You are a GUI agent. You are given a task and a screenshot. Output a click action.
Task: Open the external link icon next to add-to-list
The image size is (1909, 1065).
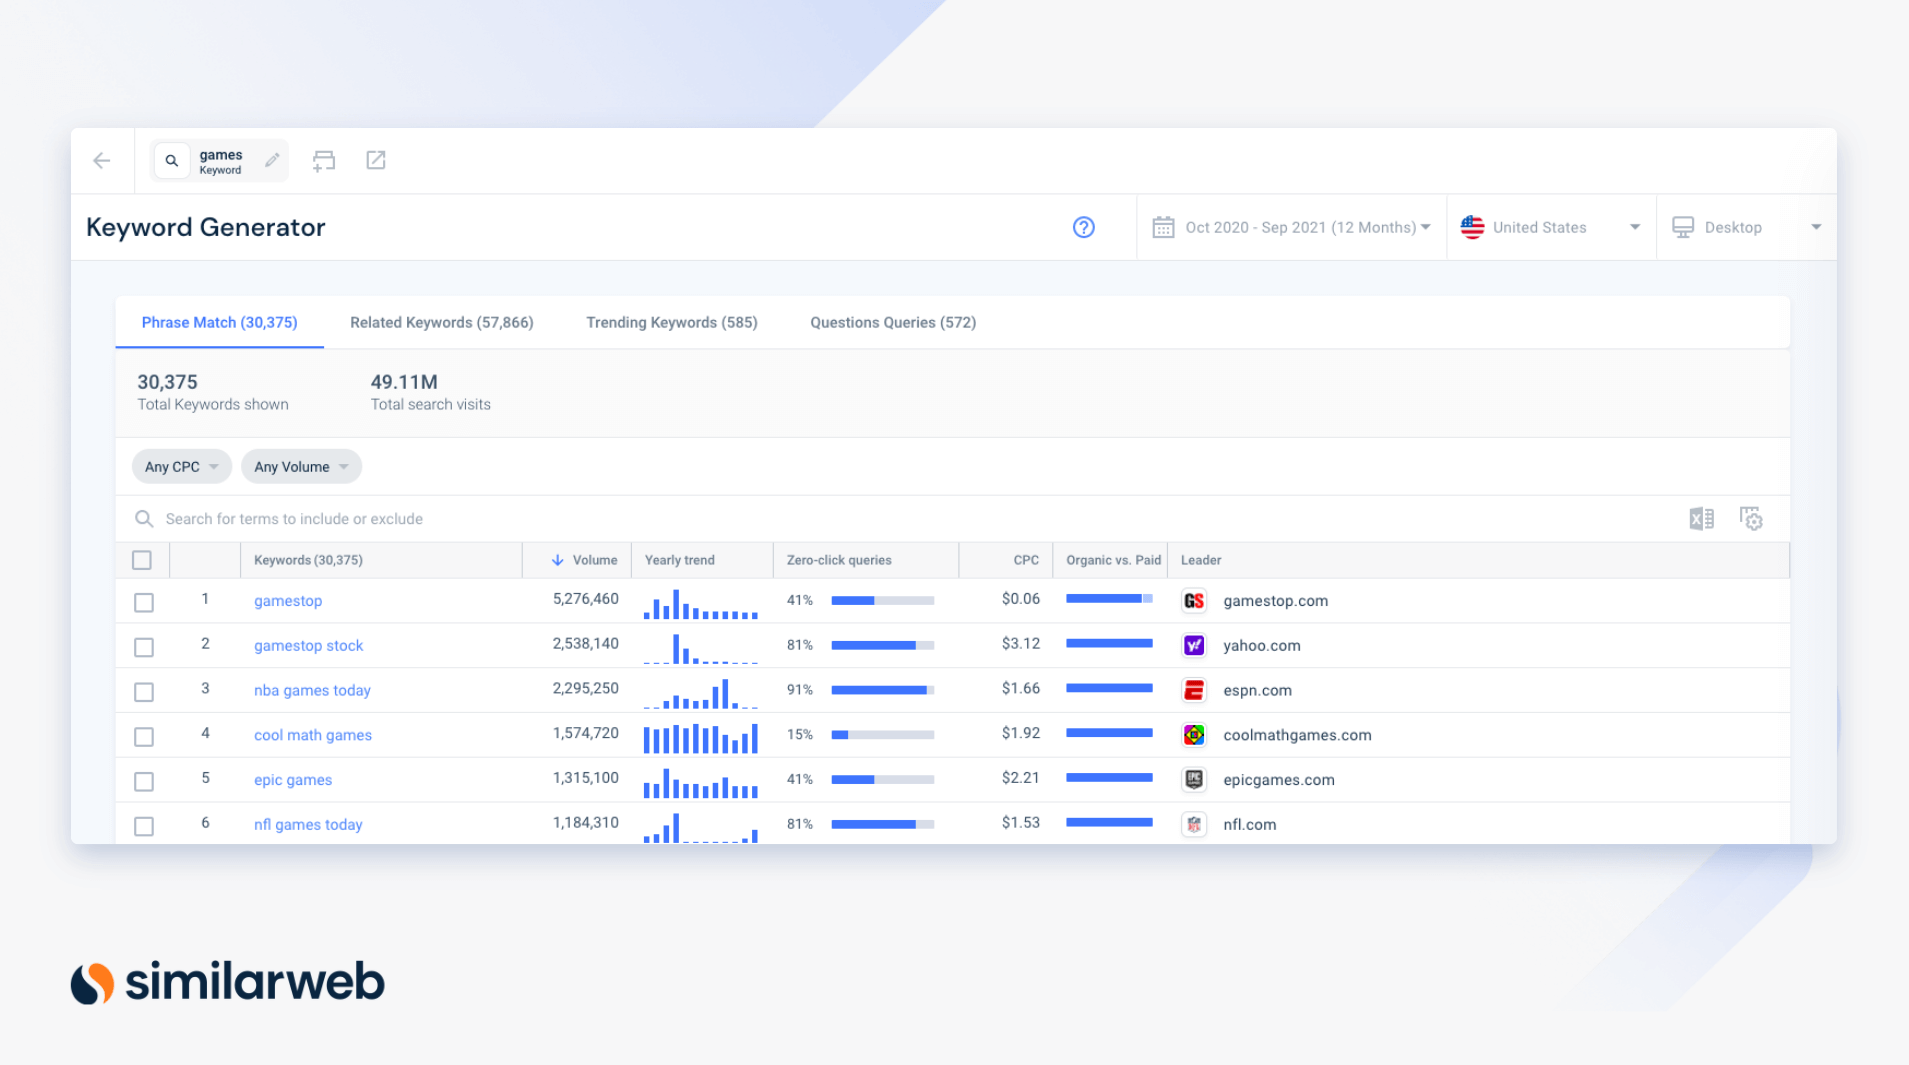[376, 160]
